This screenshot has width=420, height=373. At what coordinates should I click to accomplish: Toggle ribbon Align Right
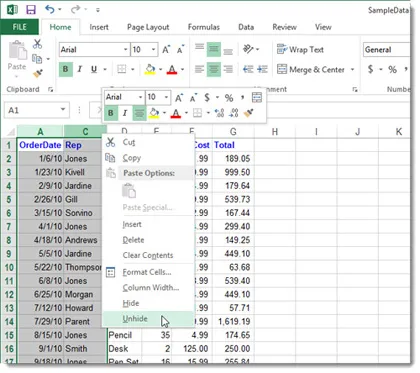[x=228, y=69]
